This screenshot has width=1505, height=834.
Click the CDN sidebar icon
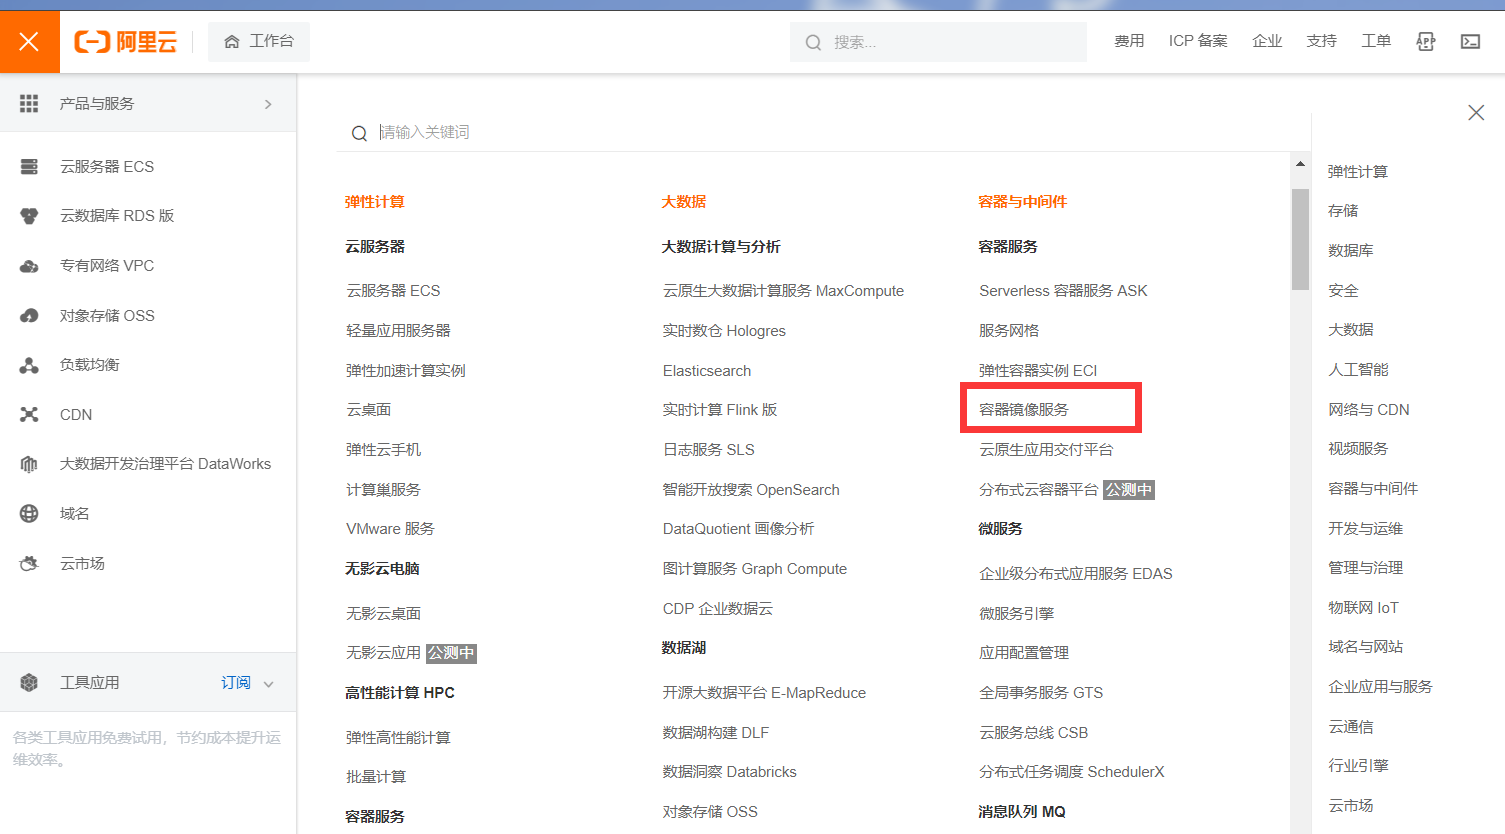click(x=29, y=415)
